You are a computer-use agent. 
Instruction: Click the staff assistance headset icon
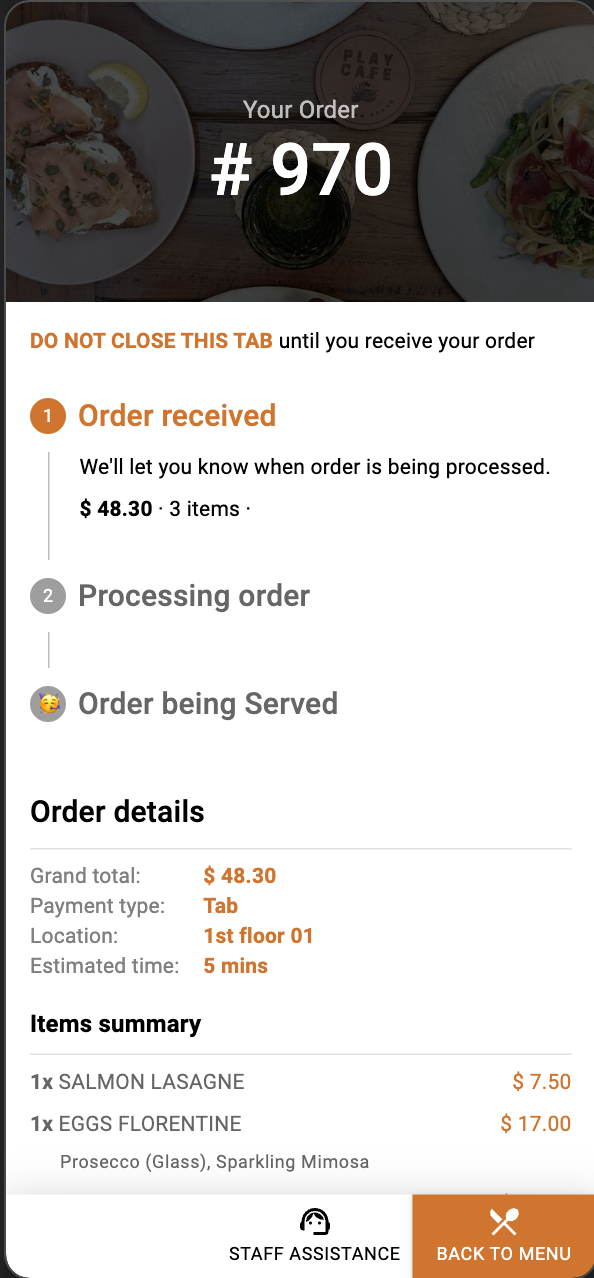click(x=315, y=1222)
